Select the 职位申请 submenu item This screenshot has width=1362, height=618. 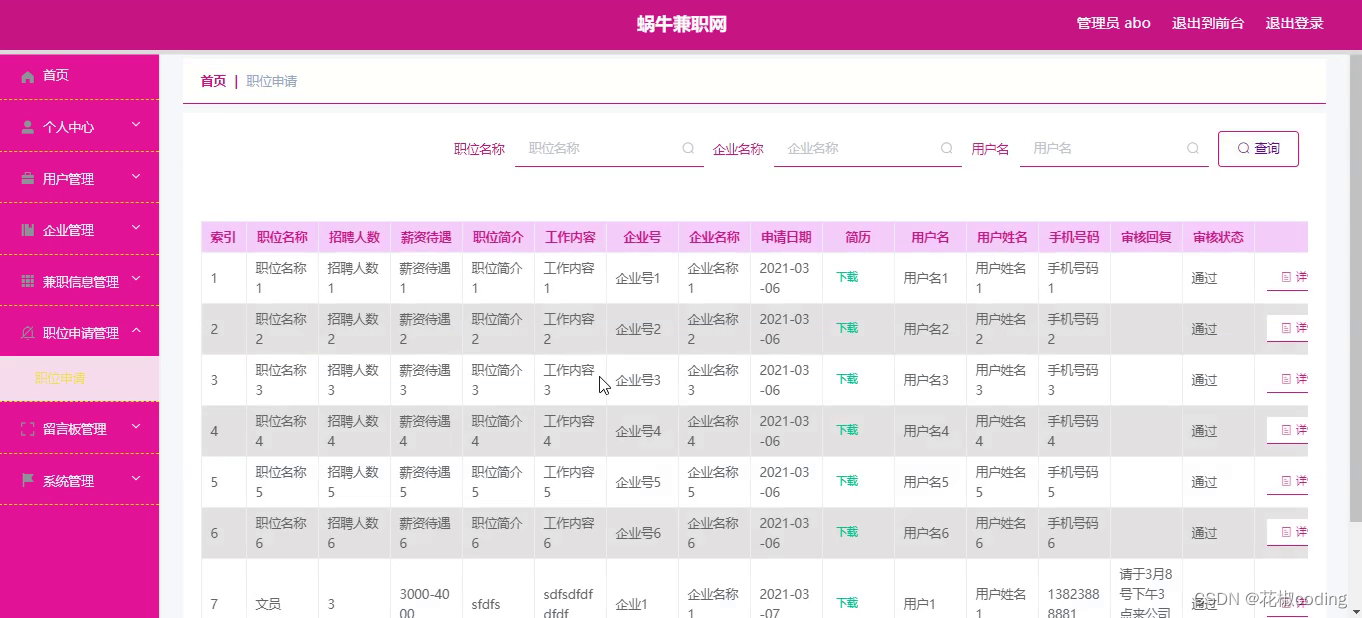(79, 379)
